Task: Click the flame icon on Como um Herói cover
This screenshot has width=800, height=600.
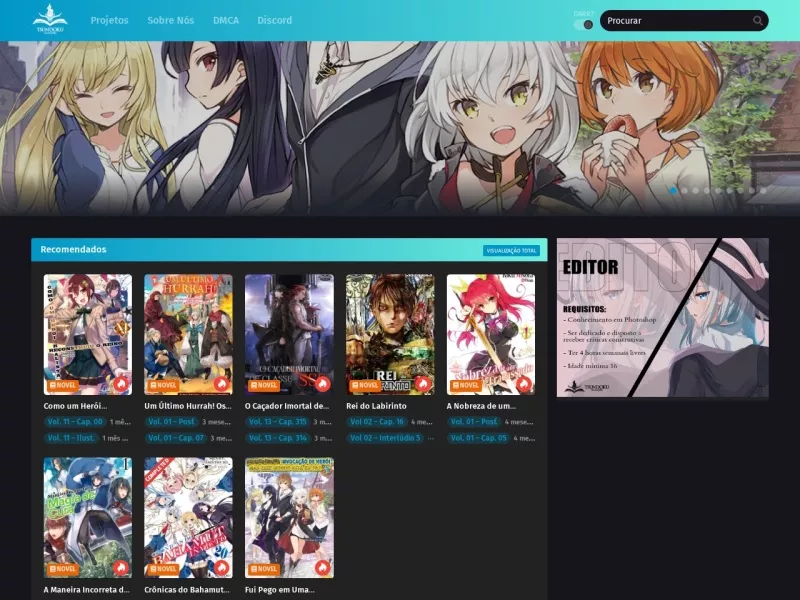Action: (120, 384)
